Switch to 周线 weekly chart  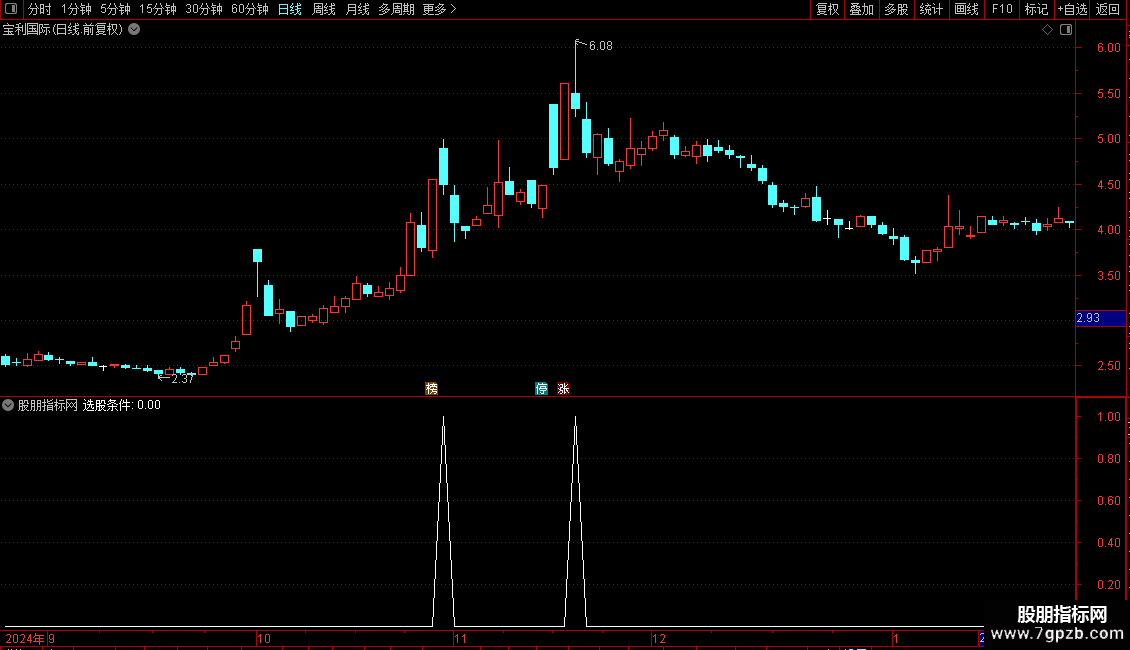[x=324, y=9]
